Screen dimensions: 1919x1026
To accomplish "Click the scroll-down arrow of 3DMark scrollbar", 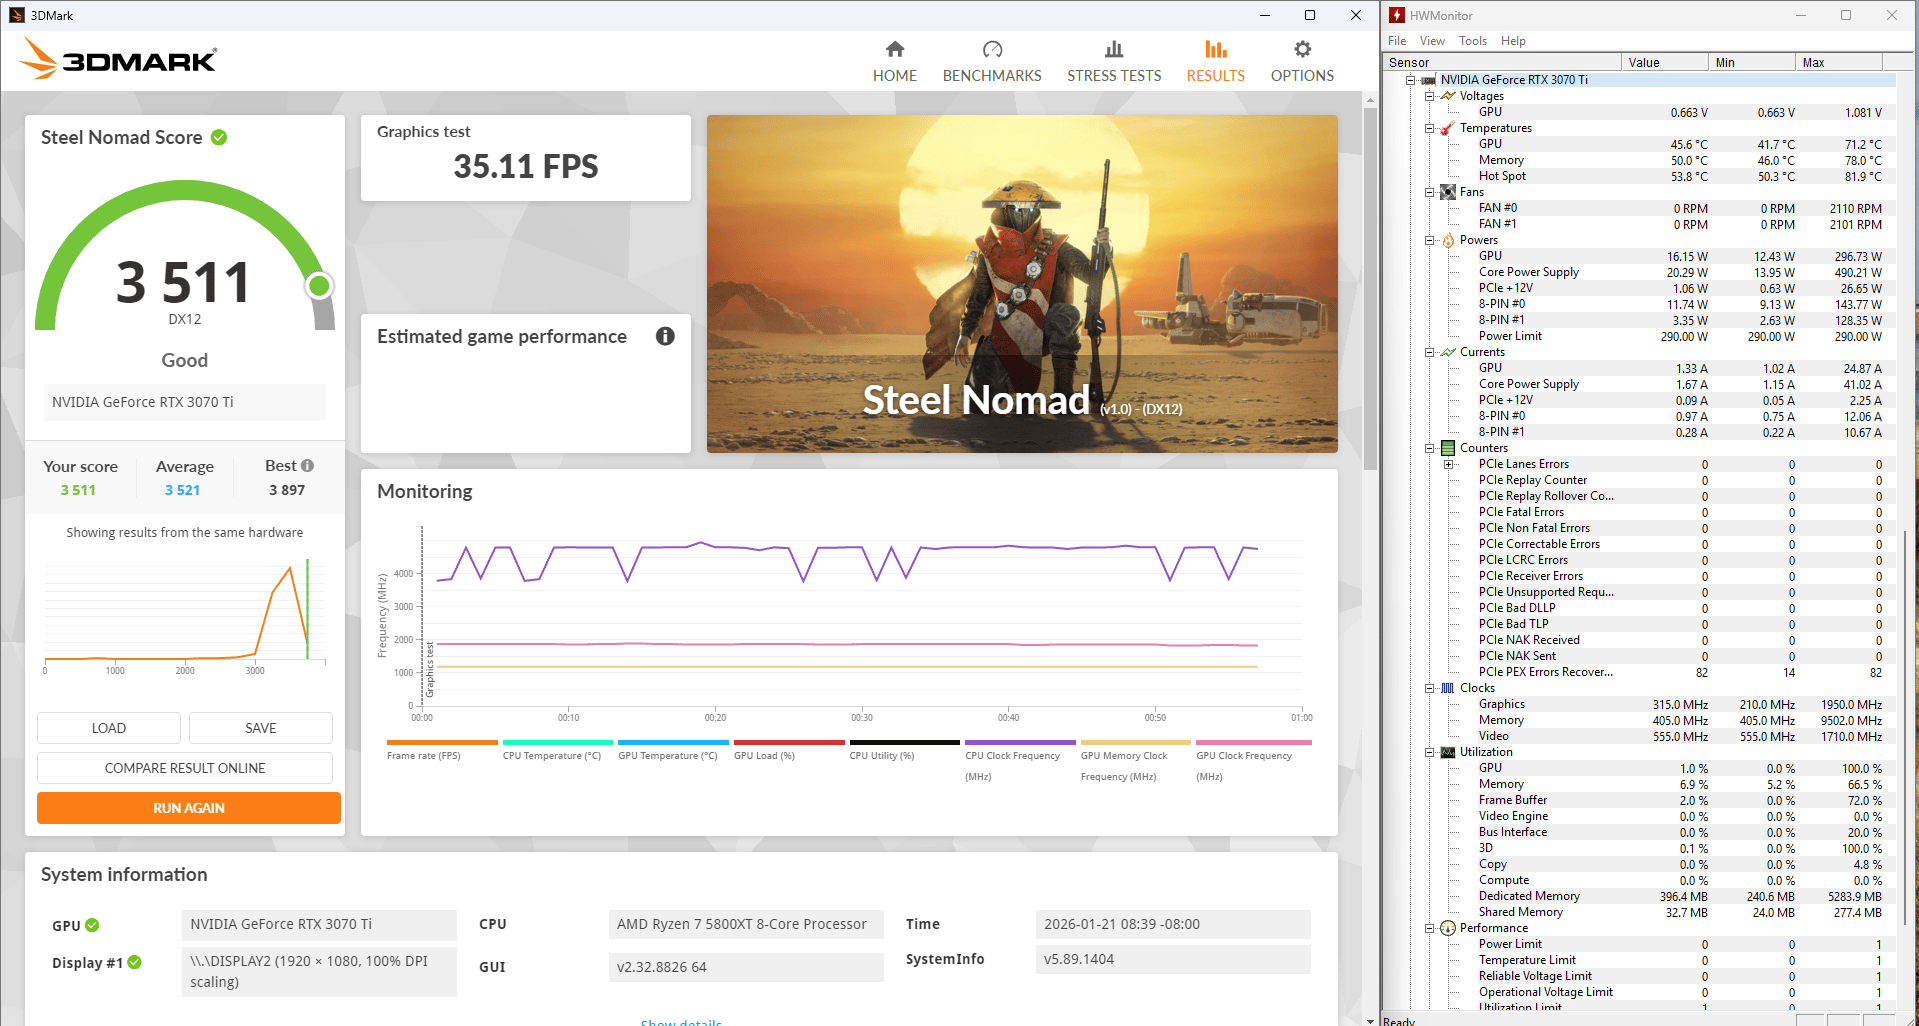I will pos(1370,1019).
